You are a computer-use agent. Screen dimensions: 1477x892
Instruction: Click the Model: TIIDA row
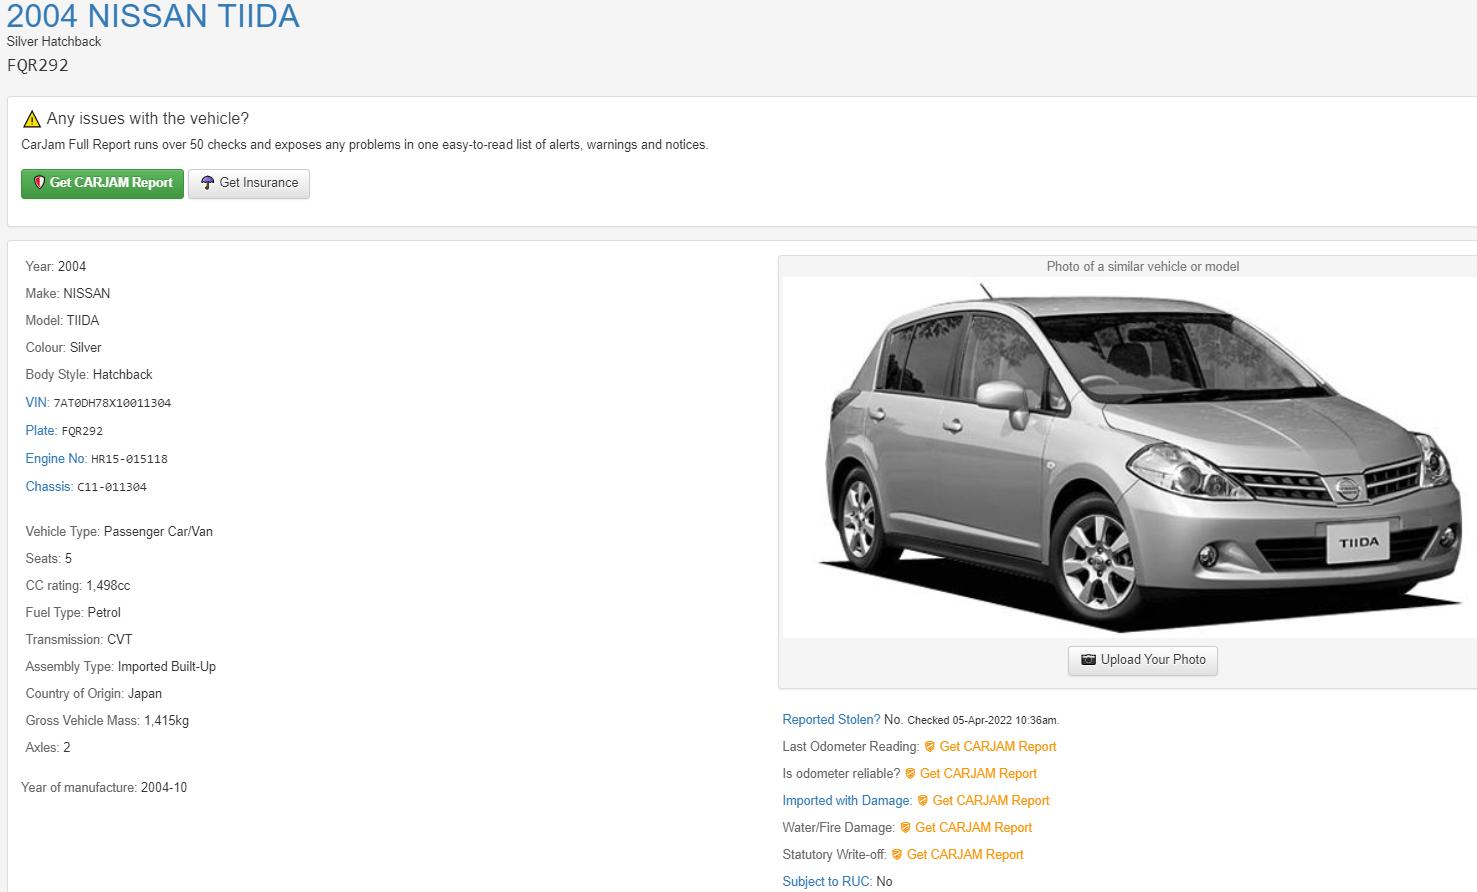[62, 320]
